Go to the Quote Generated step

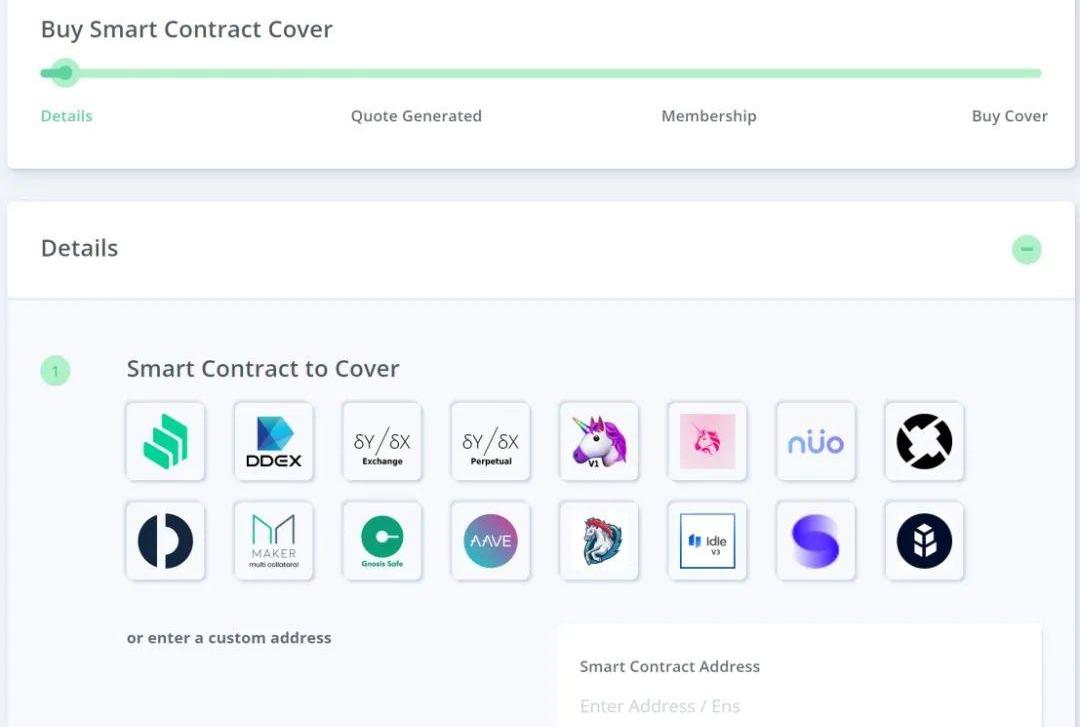coord(416,116)
